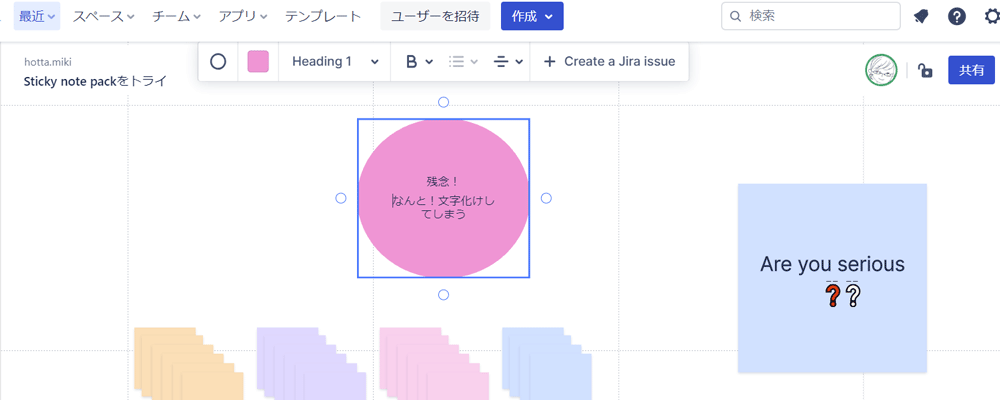
Task: Click the red question mark emoji
Action: pos(832,295)
